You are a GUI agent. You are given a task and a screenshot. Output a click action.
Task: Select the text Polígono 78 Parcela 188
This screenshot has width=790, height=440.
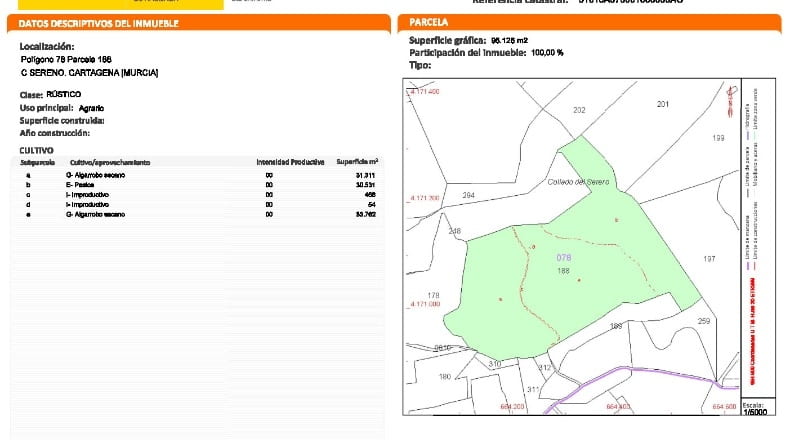coord(66,59)
